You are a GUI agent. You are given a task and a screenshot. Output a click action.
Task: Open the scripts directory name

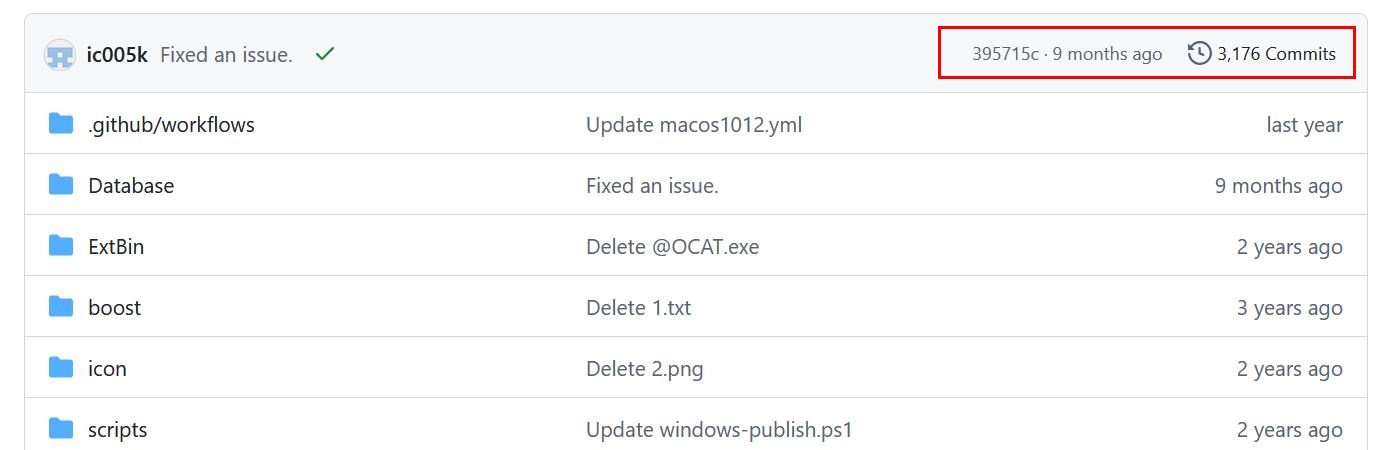[117, 430]
